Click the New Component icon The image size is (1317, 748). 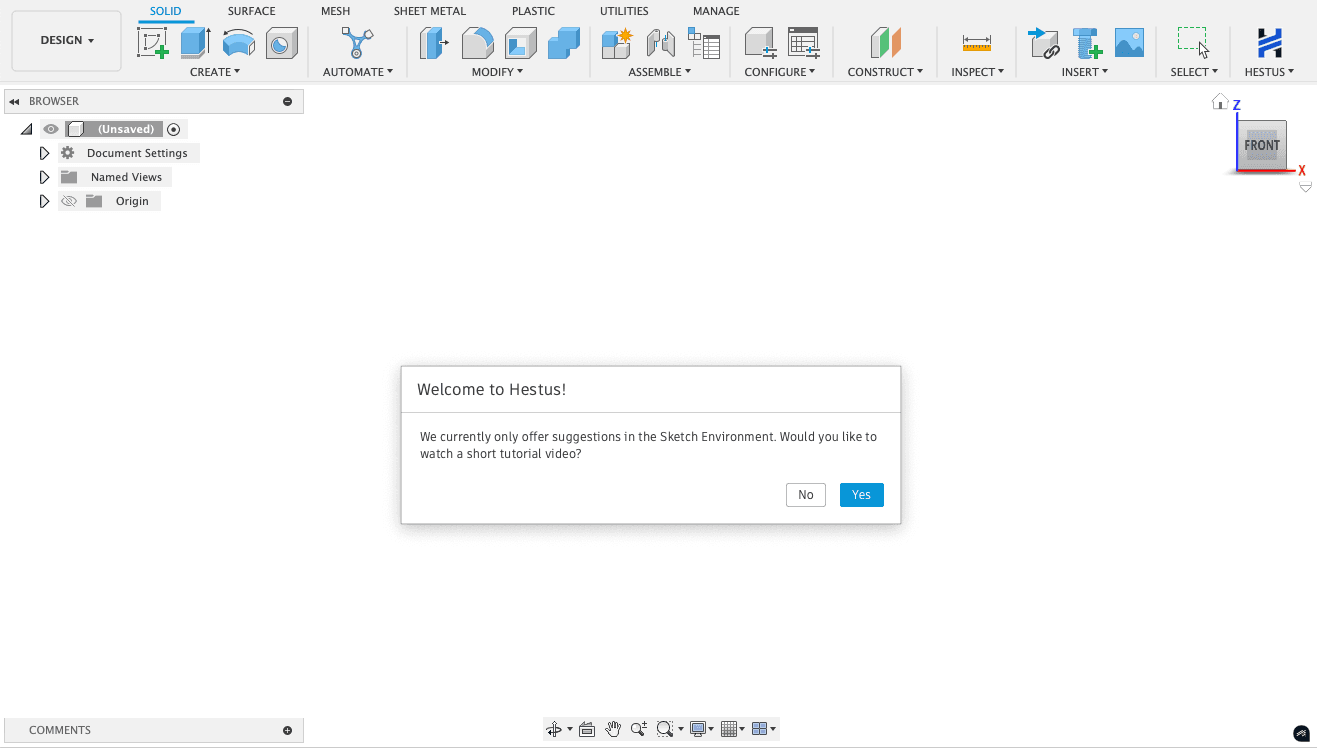pos(617,43)
